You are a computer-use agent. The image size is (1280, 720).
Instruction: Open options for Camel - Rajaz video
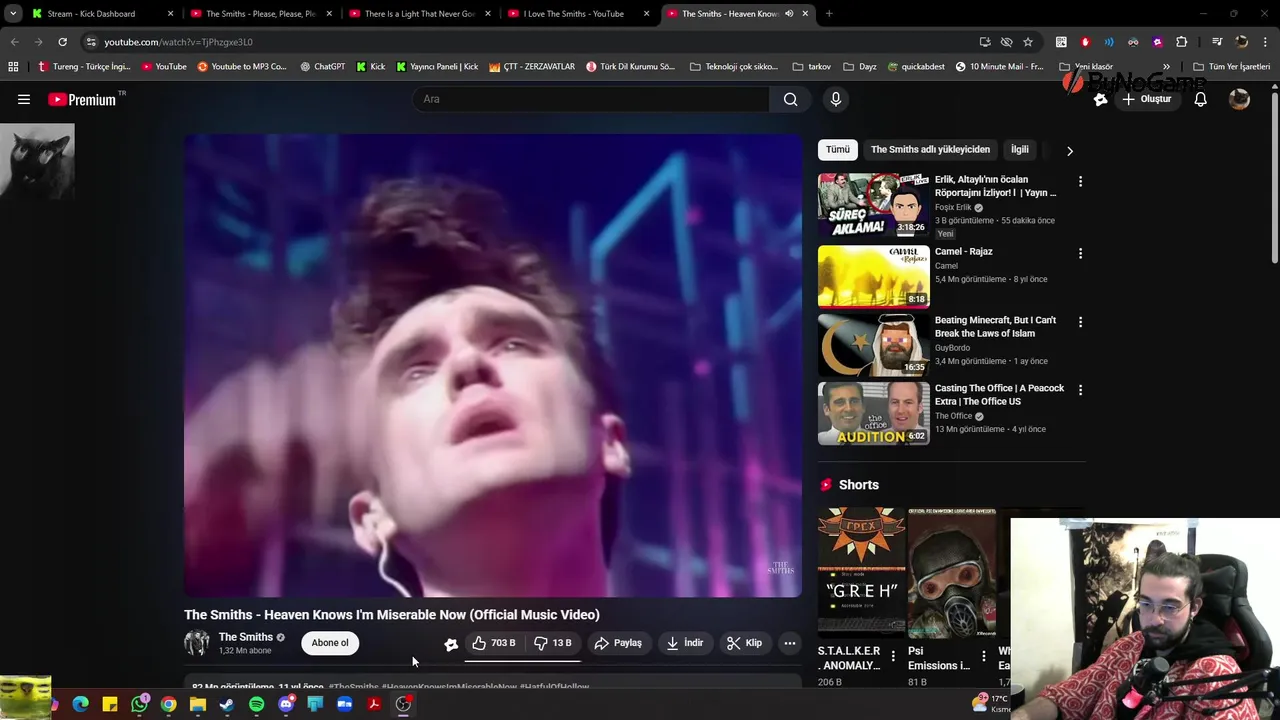(x=1080, y=254)
